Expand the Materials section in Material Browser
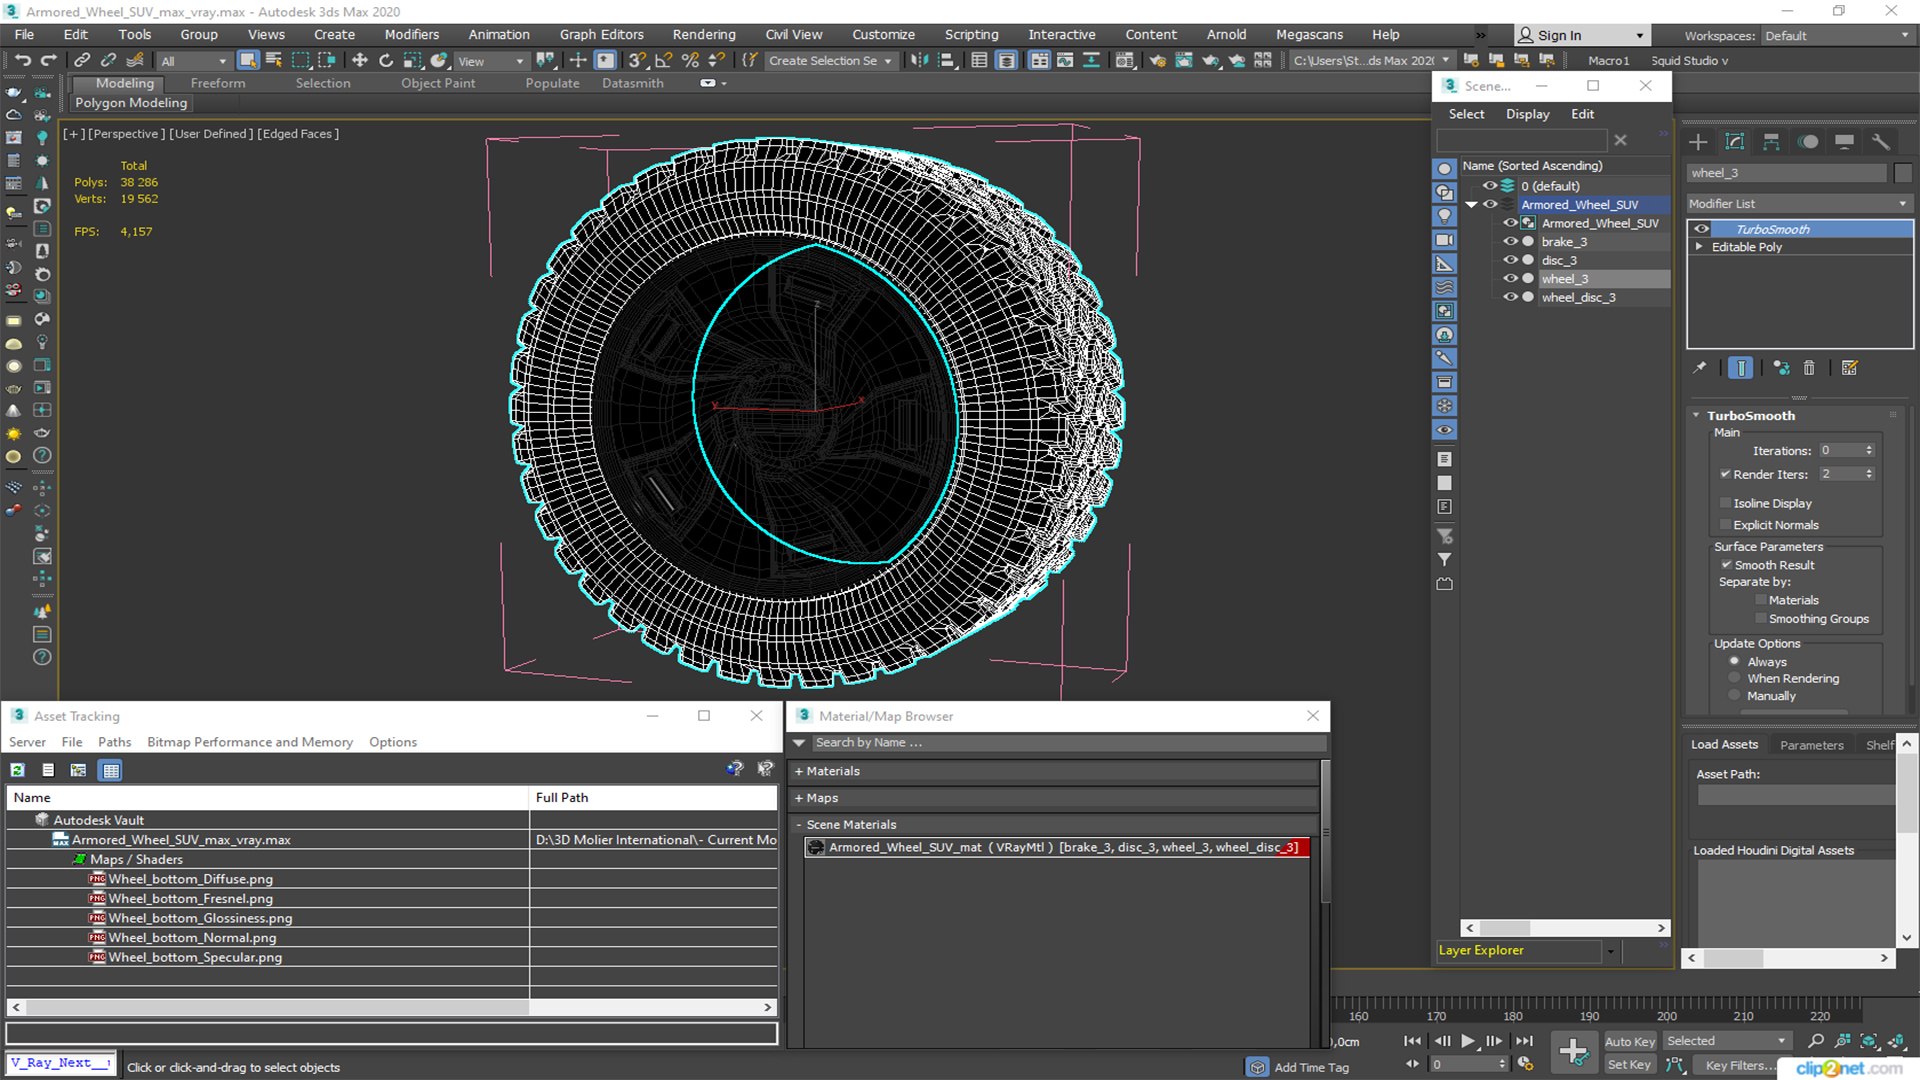The width and height of the screenshot is (1920, 1080). 1055,771
